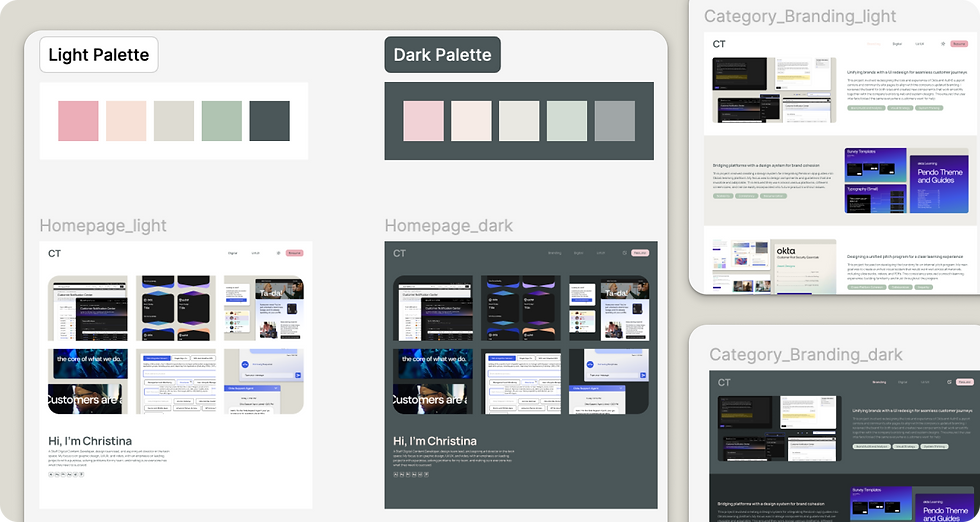Open the Digital nav item in Homepage_dark
Image resolution: width=980 pixels, height=522 pixels.
pos(578,253)
